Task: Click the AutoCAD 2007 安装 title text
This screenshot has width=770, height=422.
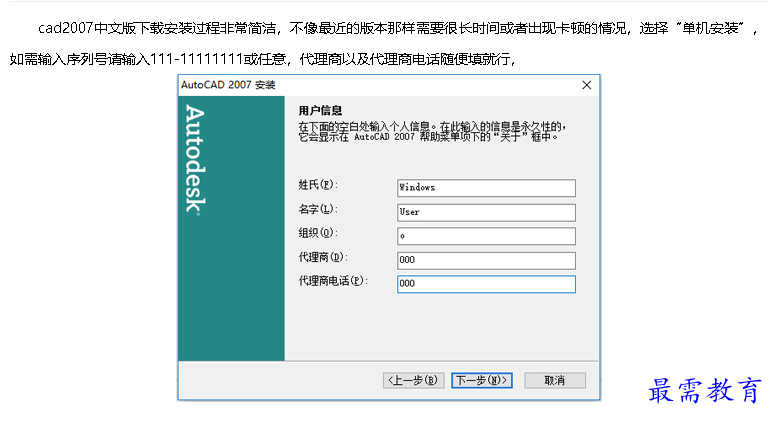Action: 228,85
